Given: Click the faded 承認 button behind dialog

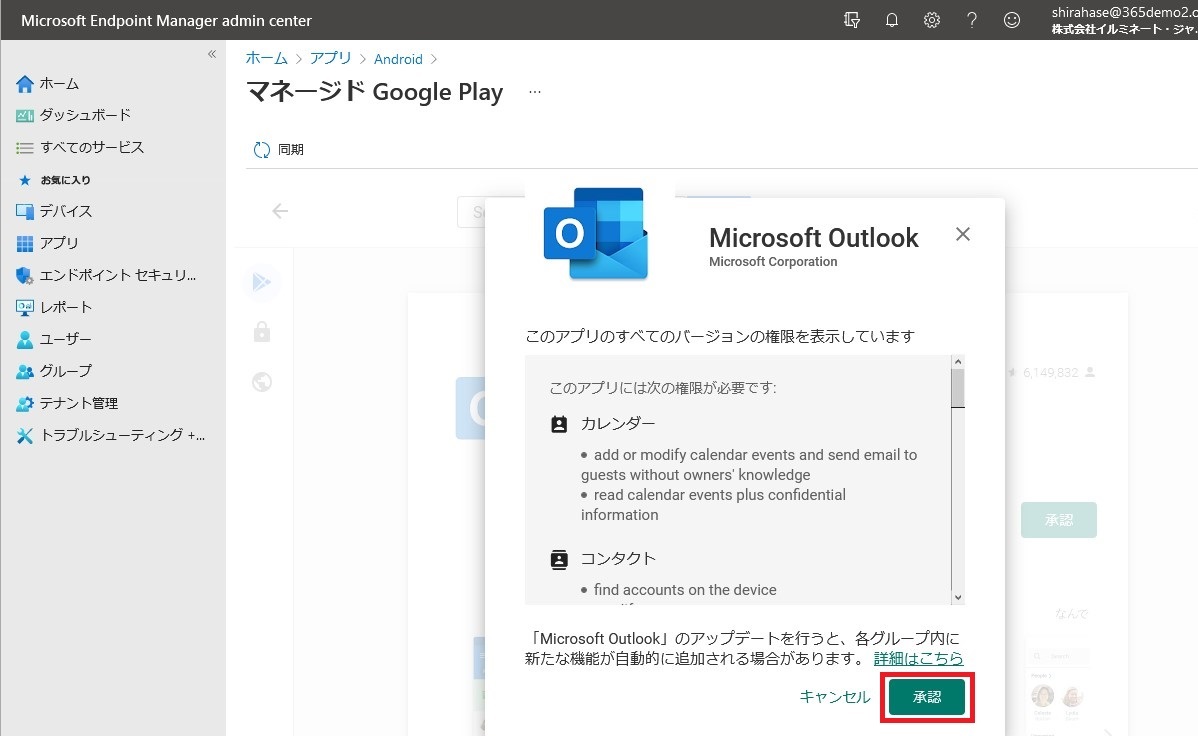Looking at the screenshot, I should [1059, 520].
